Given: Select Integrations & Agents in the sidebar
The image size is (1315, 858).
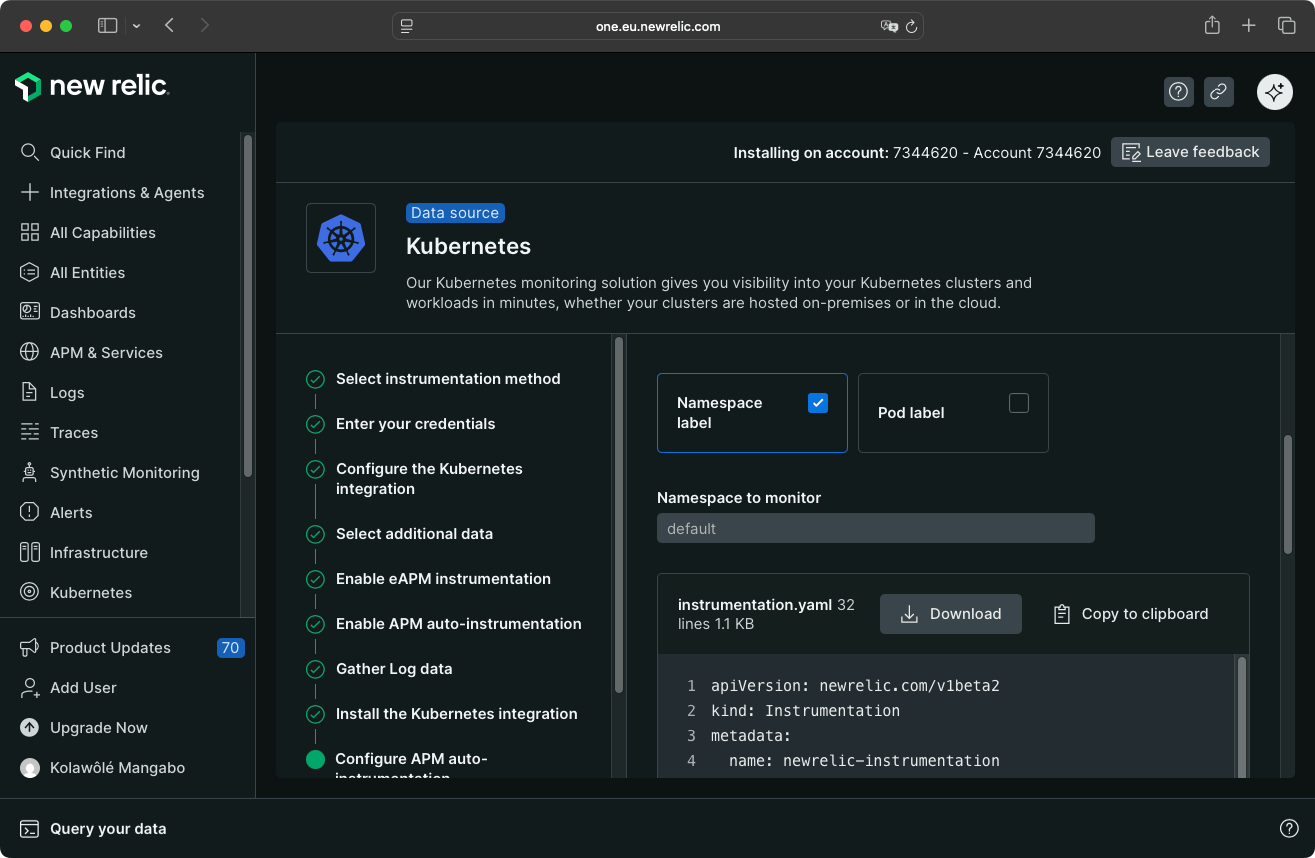Looking at the screenshot, I should tap(127, 192).
